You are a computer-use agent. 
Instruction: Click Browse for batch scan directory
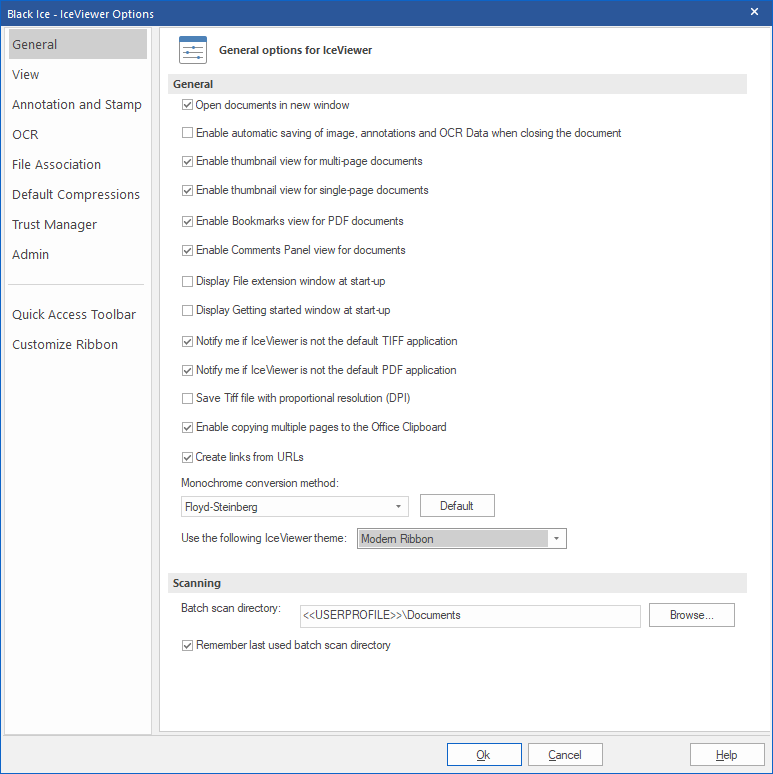[x=692, y=615]
